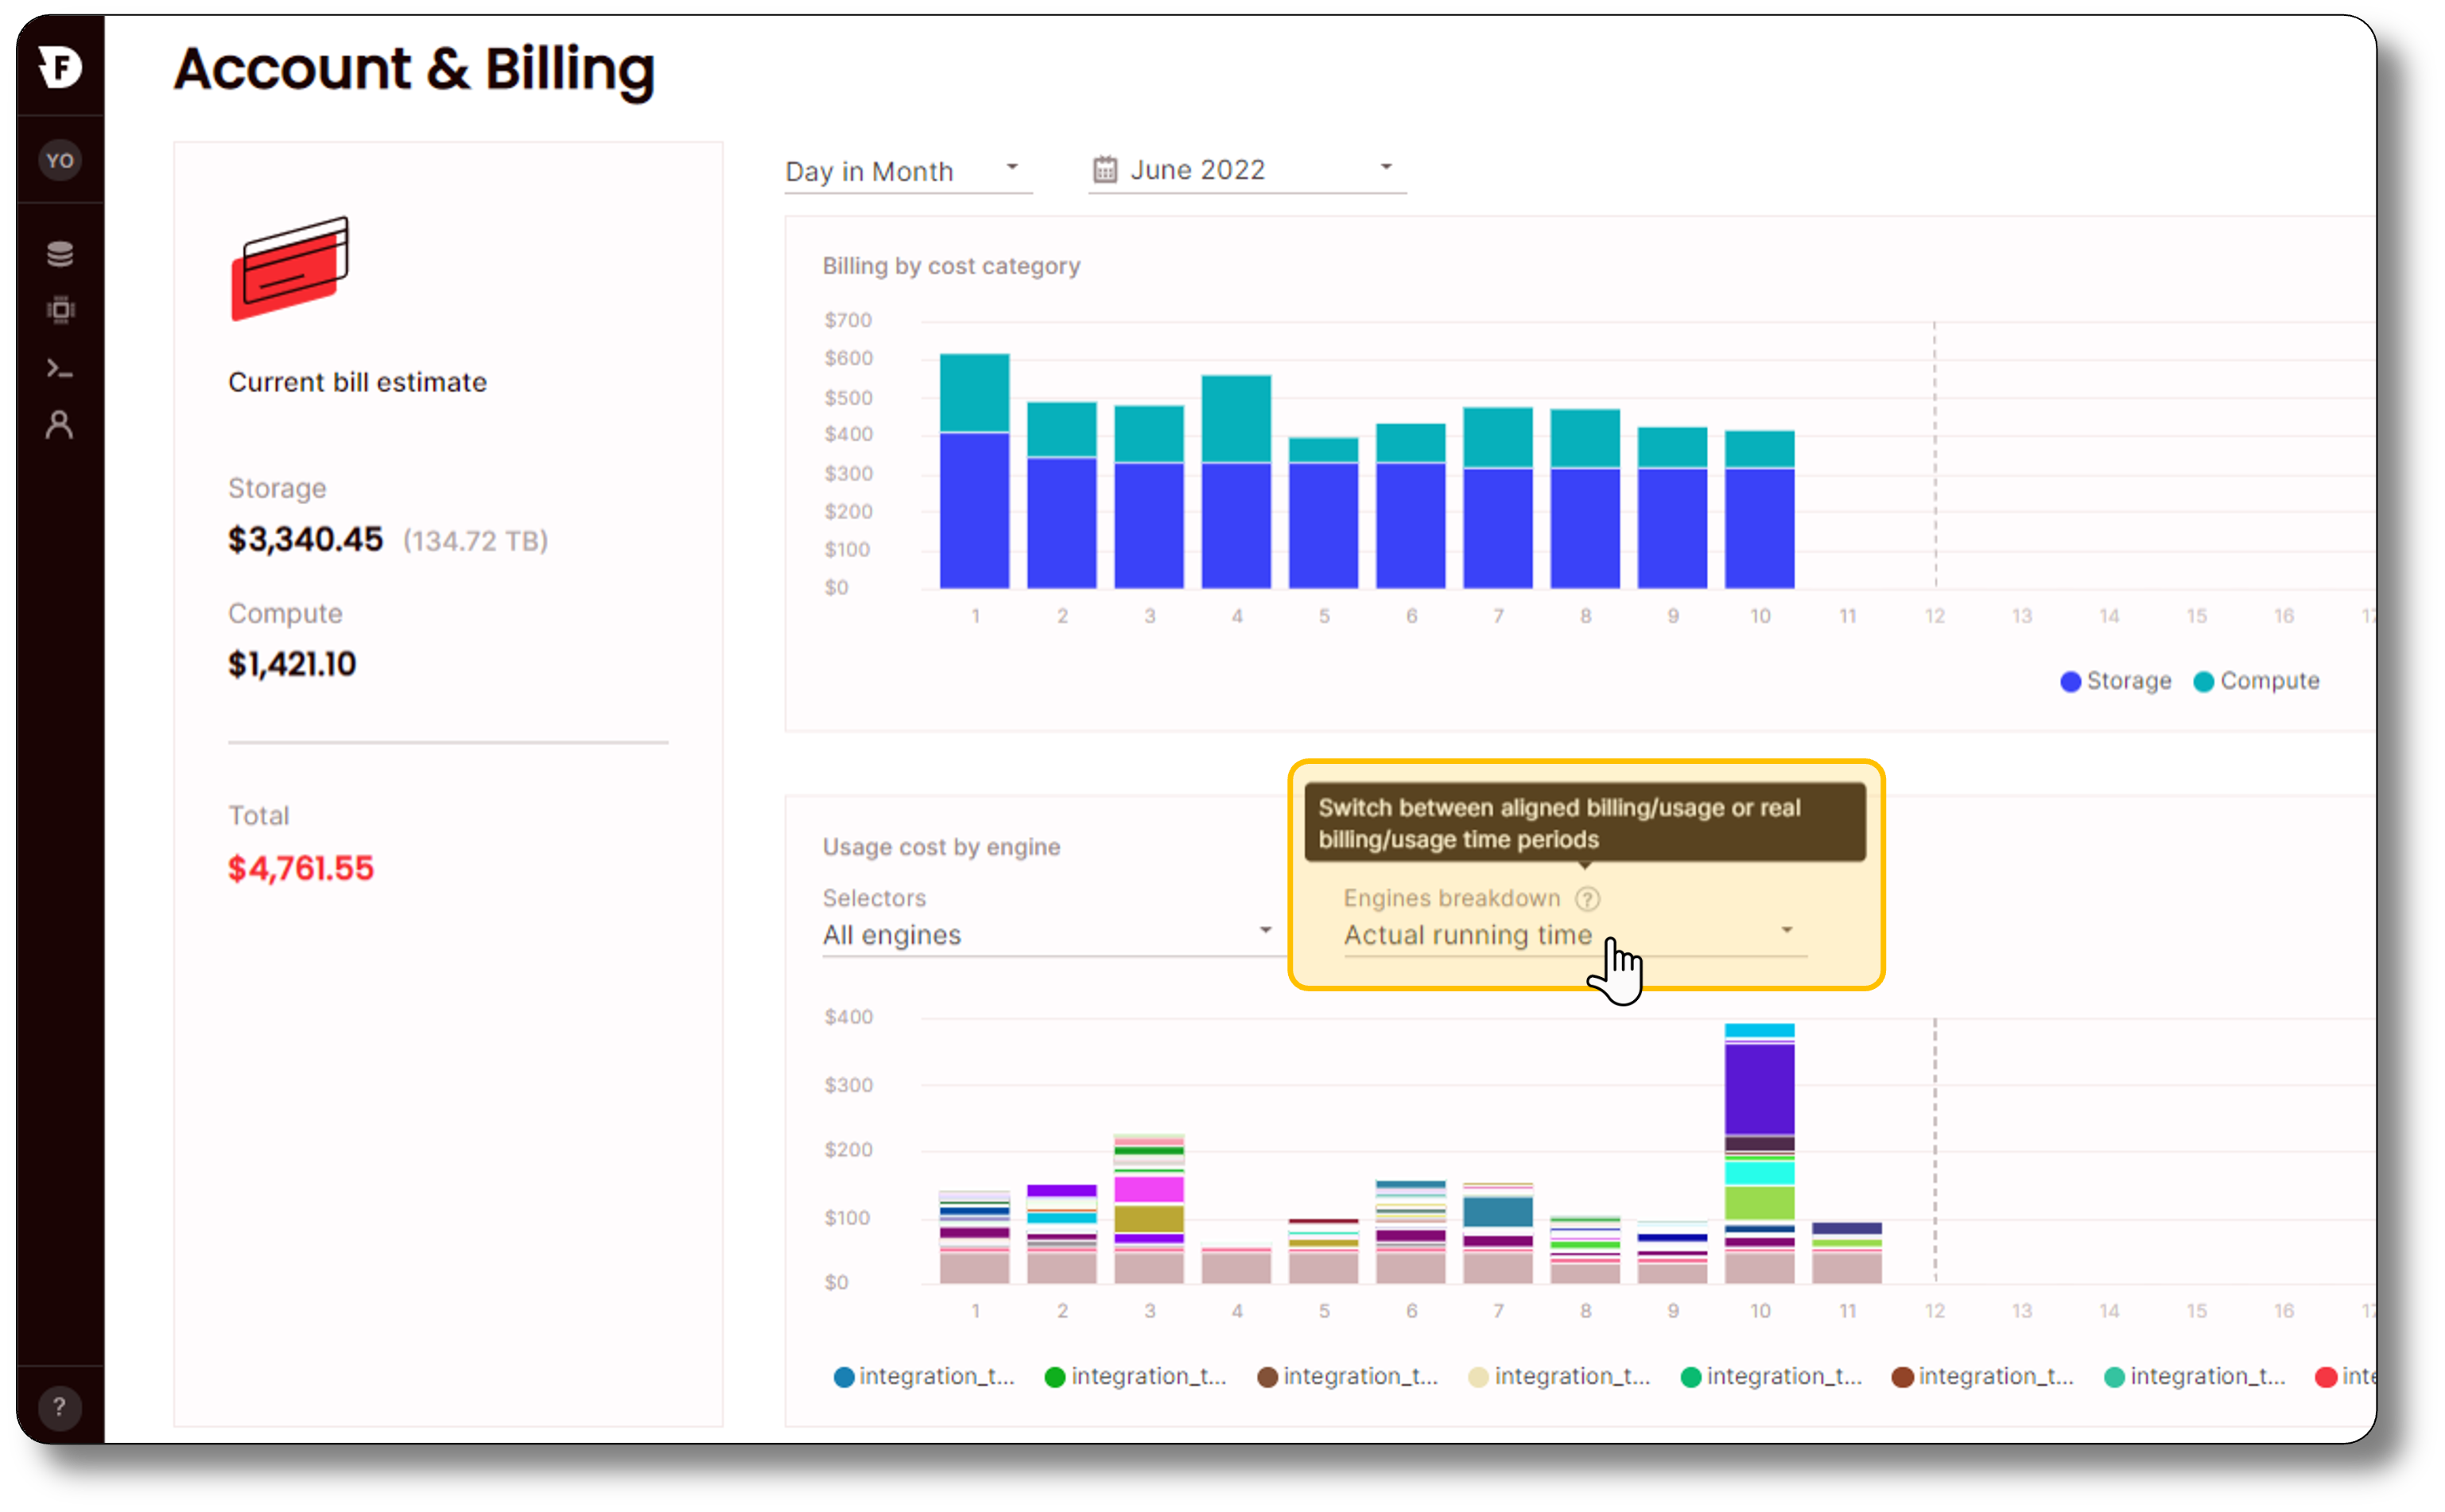2445x1512 pixels.
Task: Click the Compute amount $1,421.10
Action: [292, 664]
